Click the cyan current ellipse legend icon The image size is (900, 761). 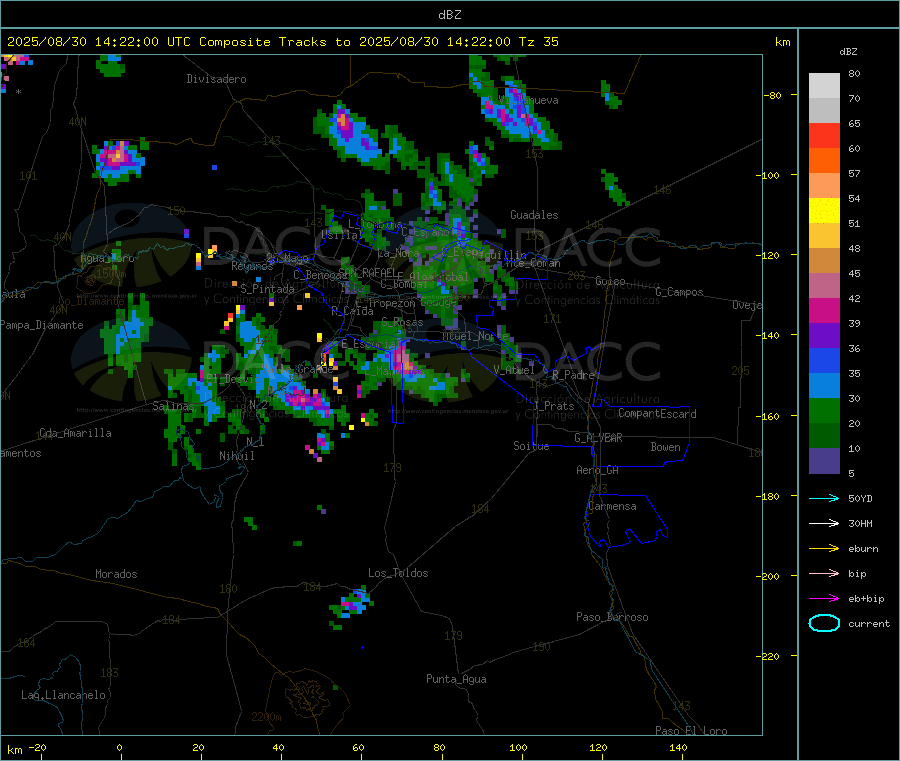[x=824, y=623]
